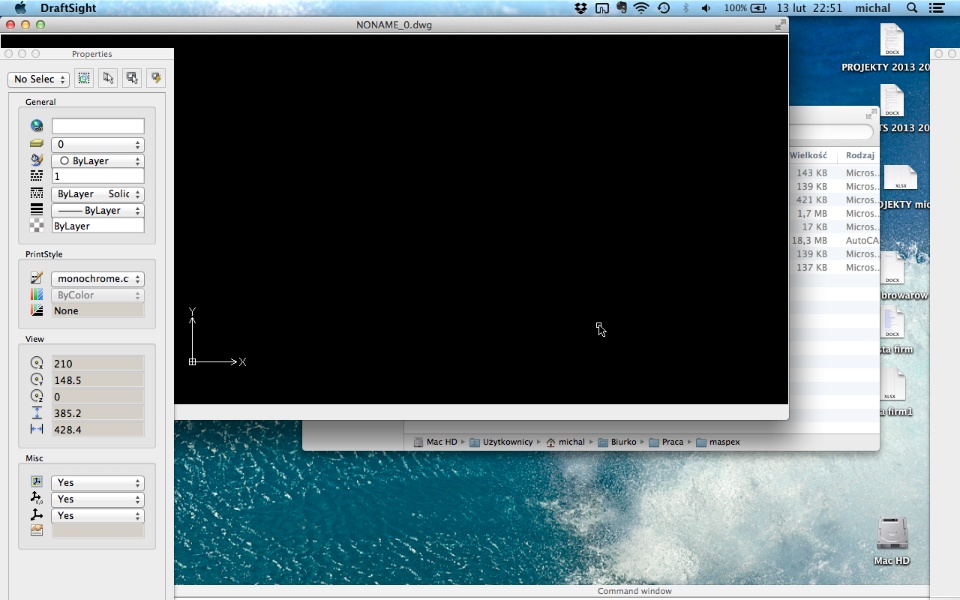Open the second Yes dropdown in Misc
960x600 pixels.
pos(98,499)
